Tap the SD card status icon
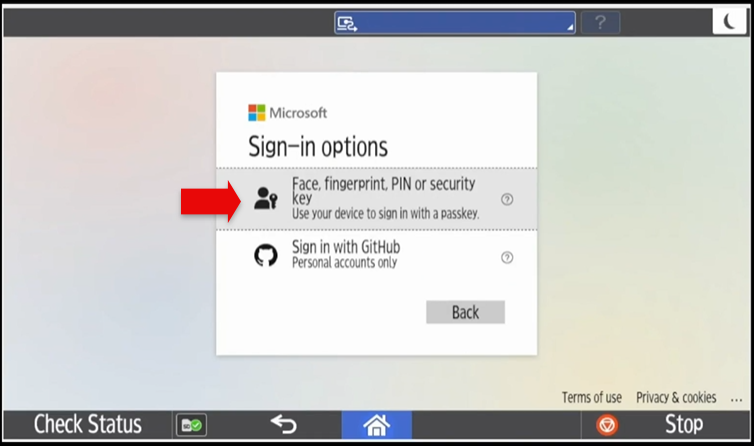 (191, 425)
